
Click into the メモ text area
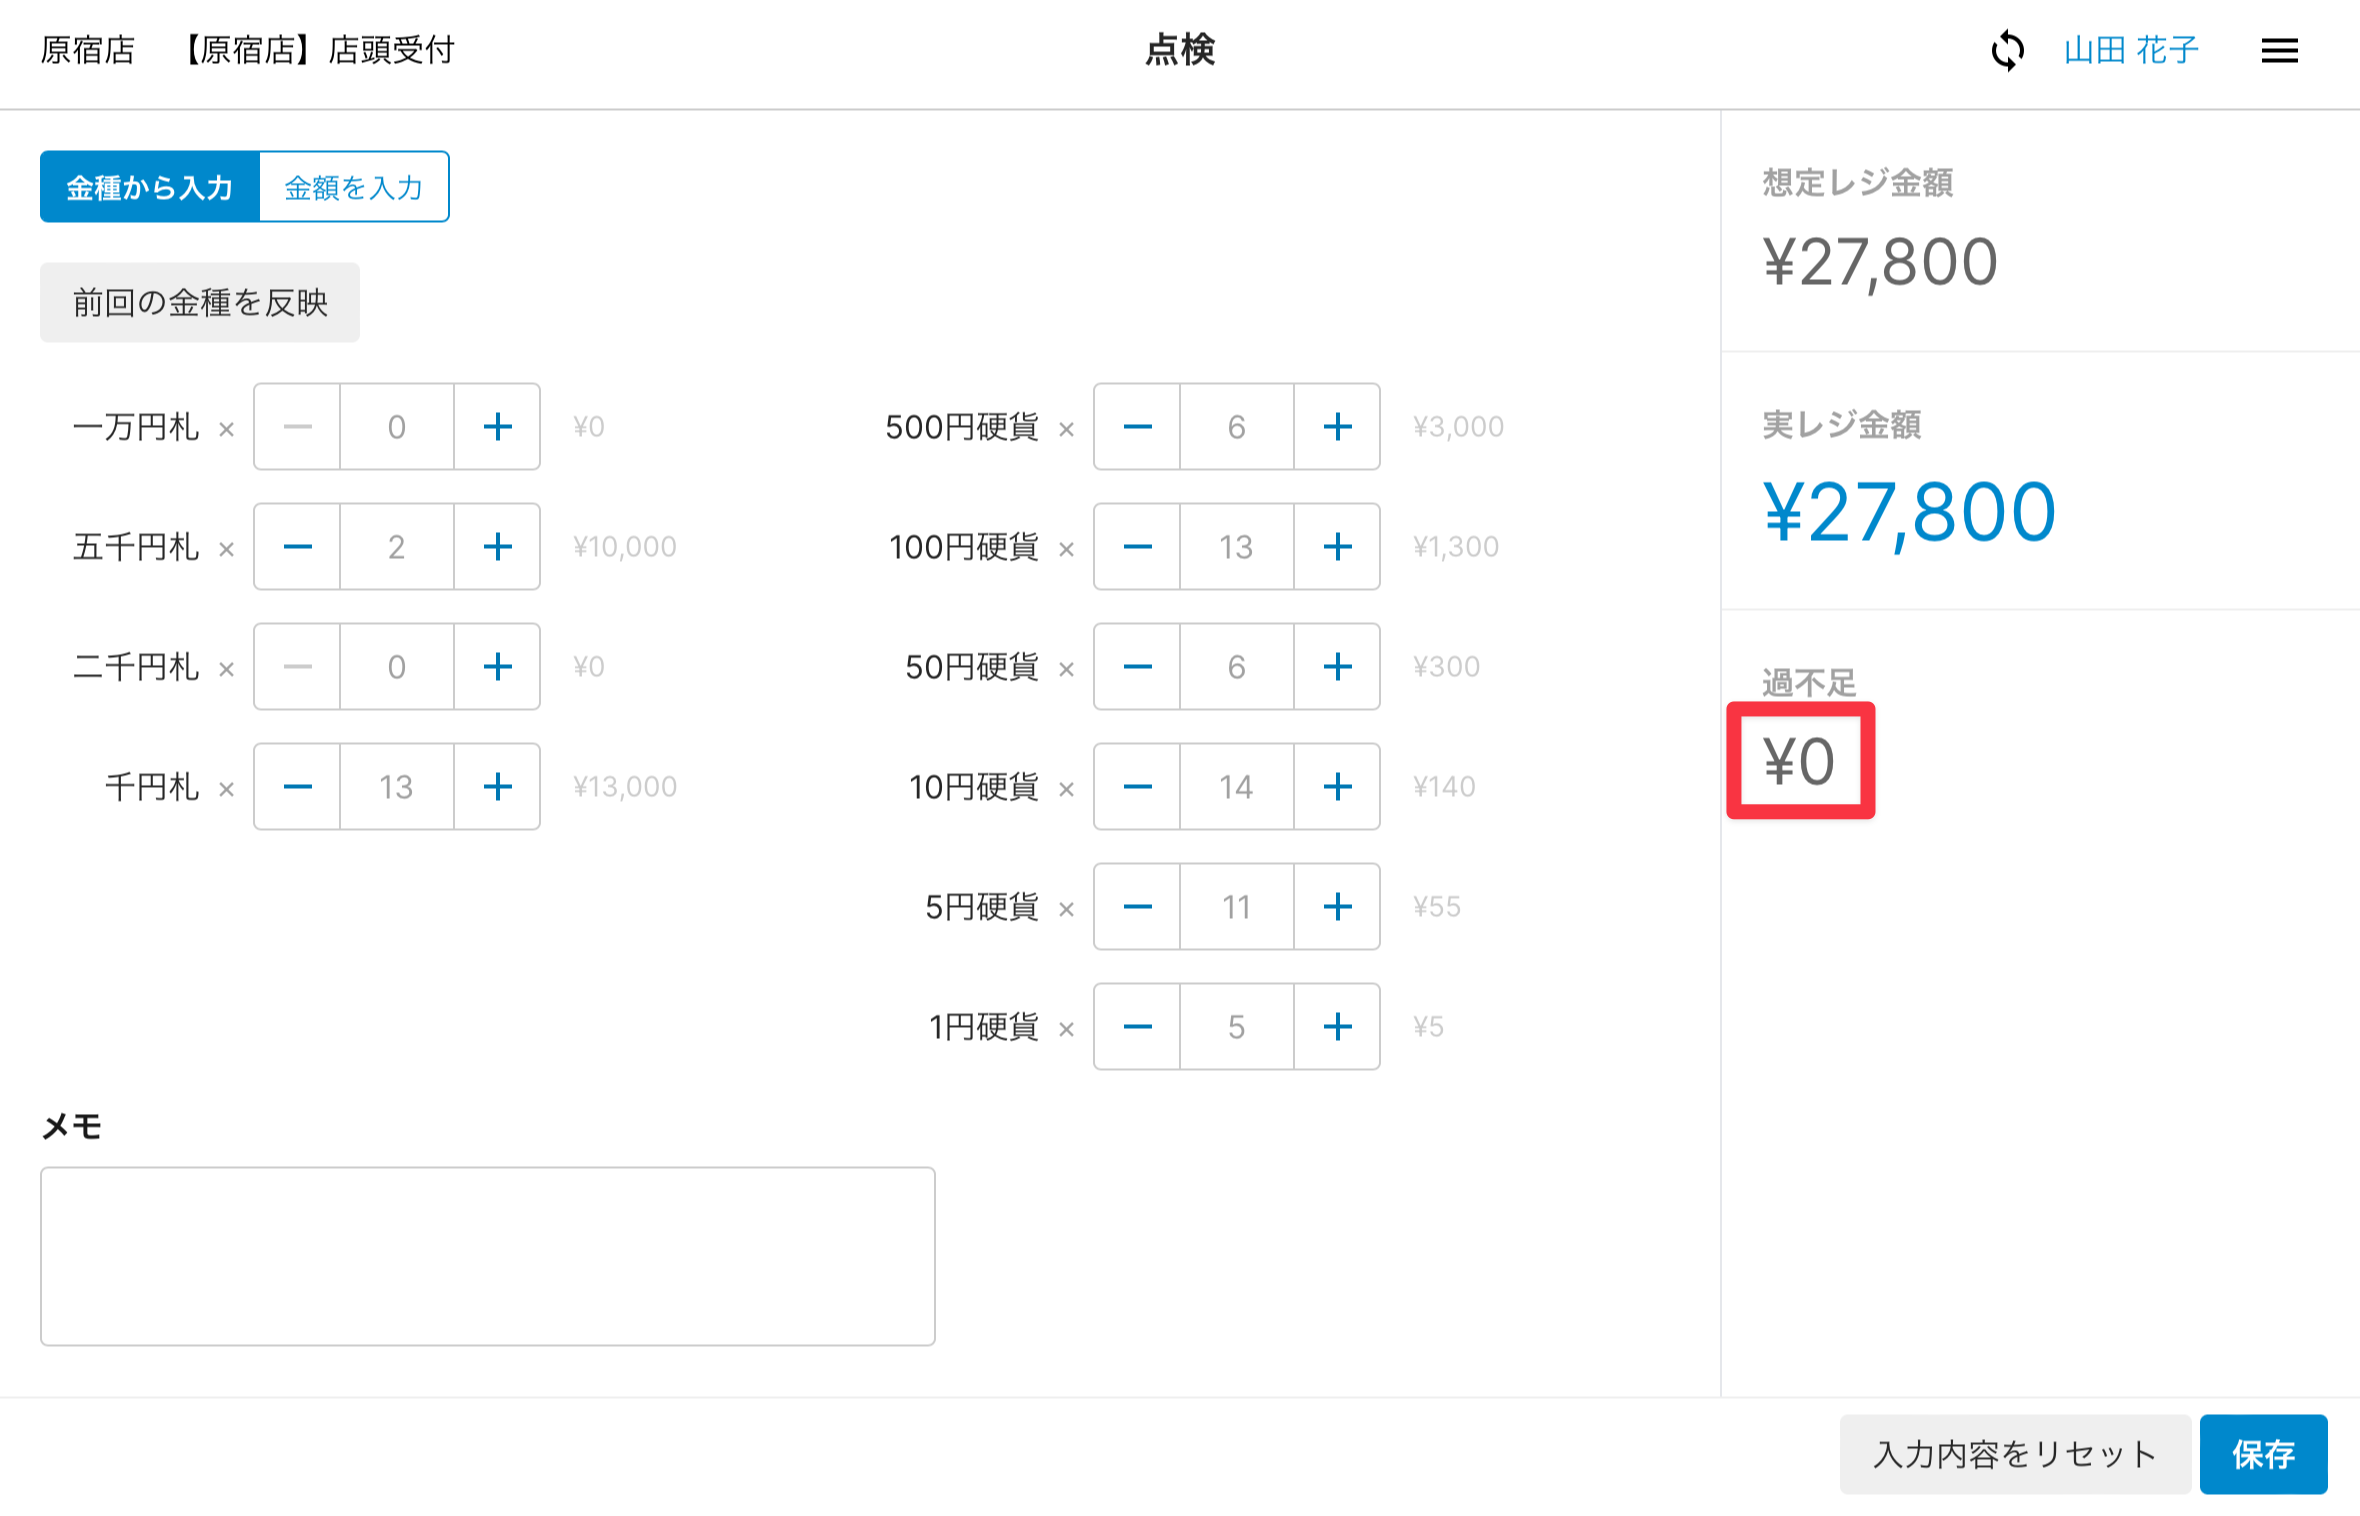pos(488,1256)
